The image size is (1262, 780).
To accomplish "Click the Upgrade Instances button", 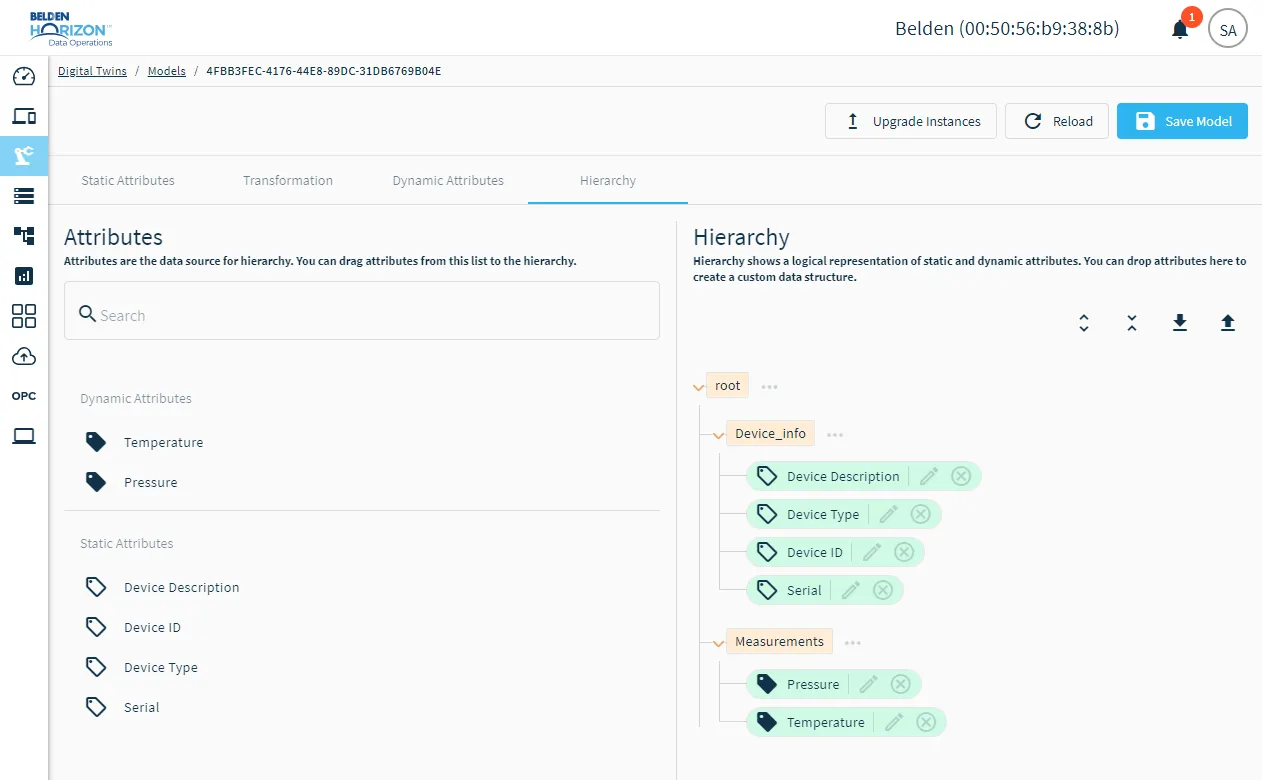I will pos(911,121).
